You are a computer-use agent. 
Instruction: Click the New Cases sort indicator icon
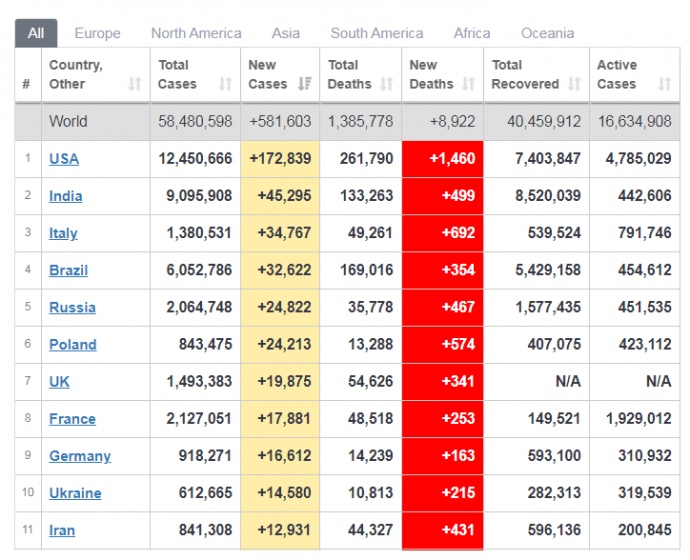point(306,85)
